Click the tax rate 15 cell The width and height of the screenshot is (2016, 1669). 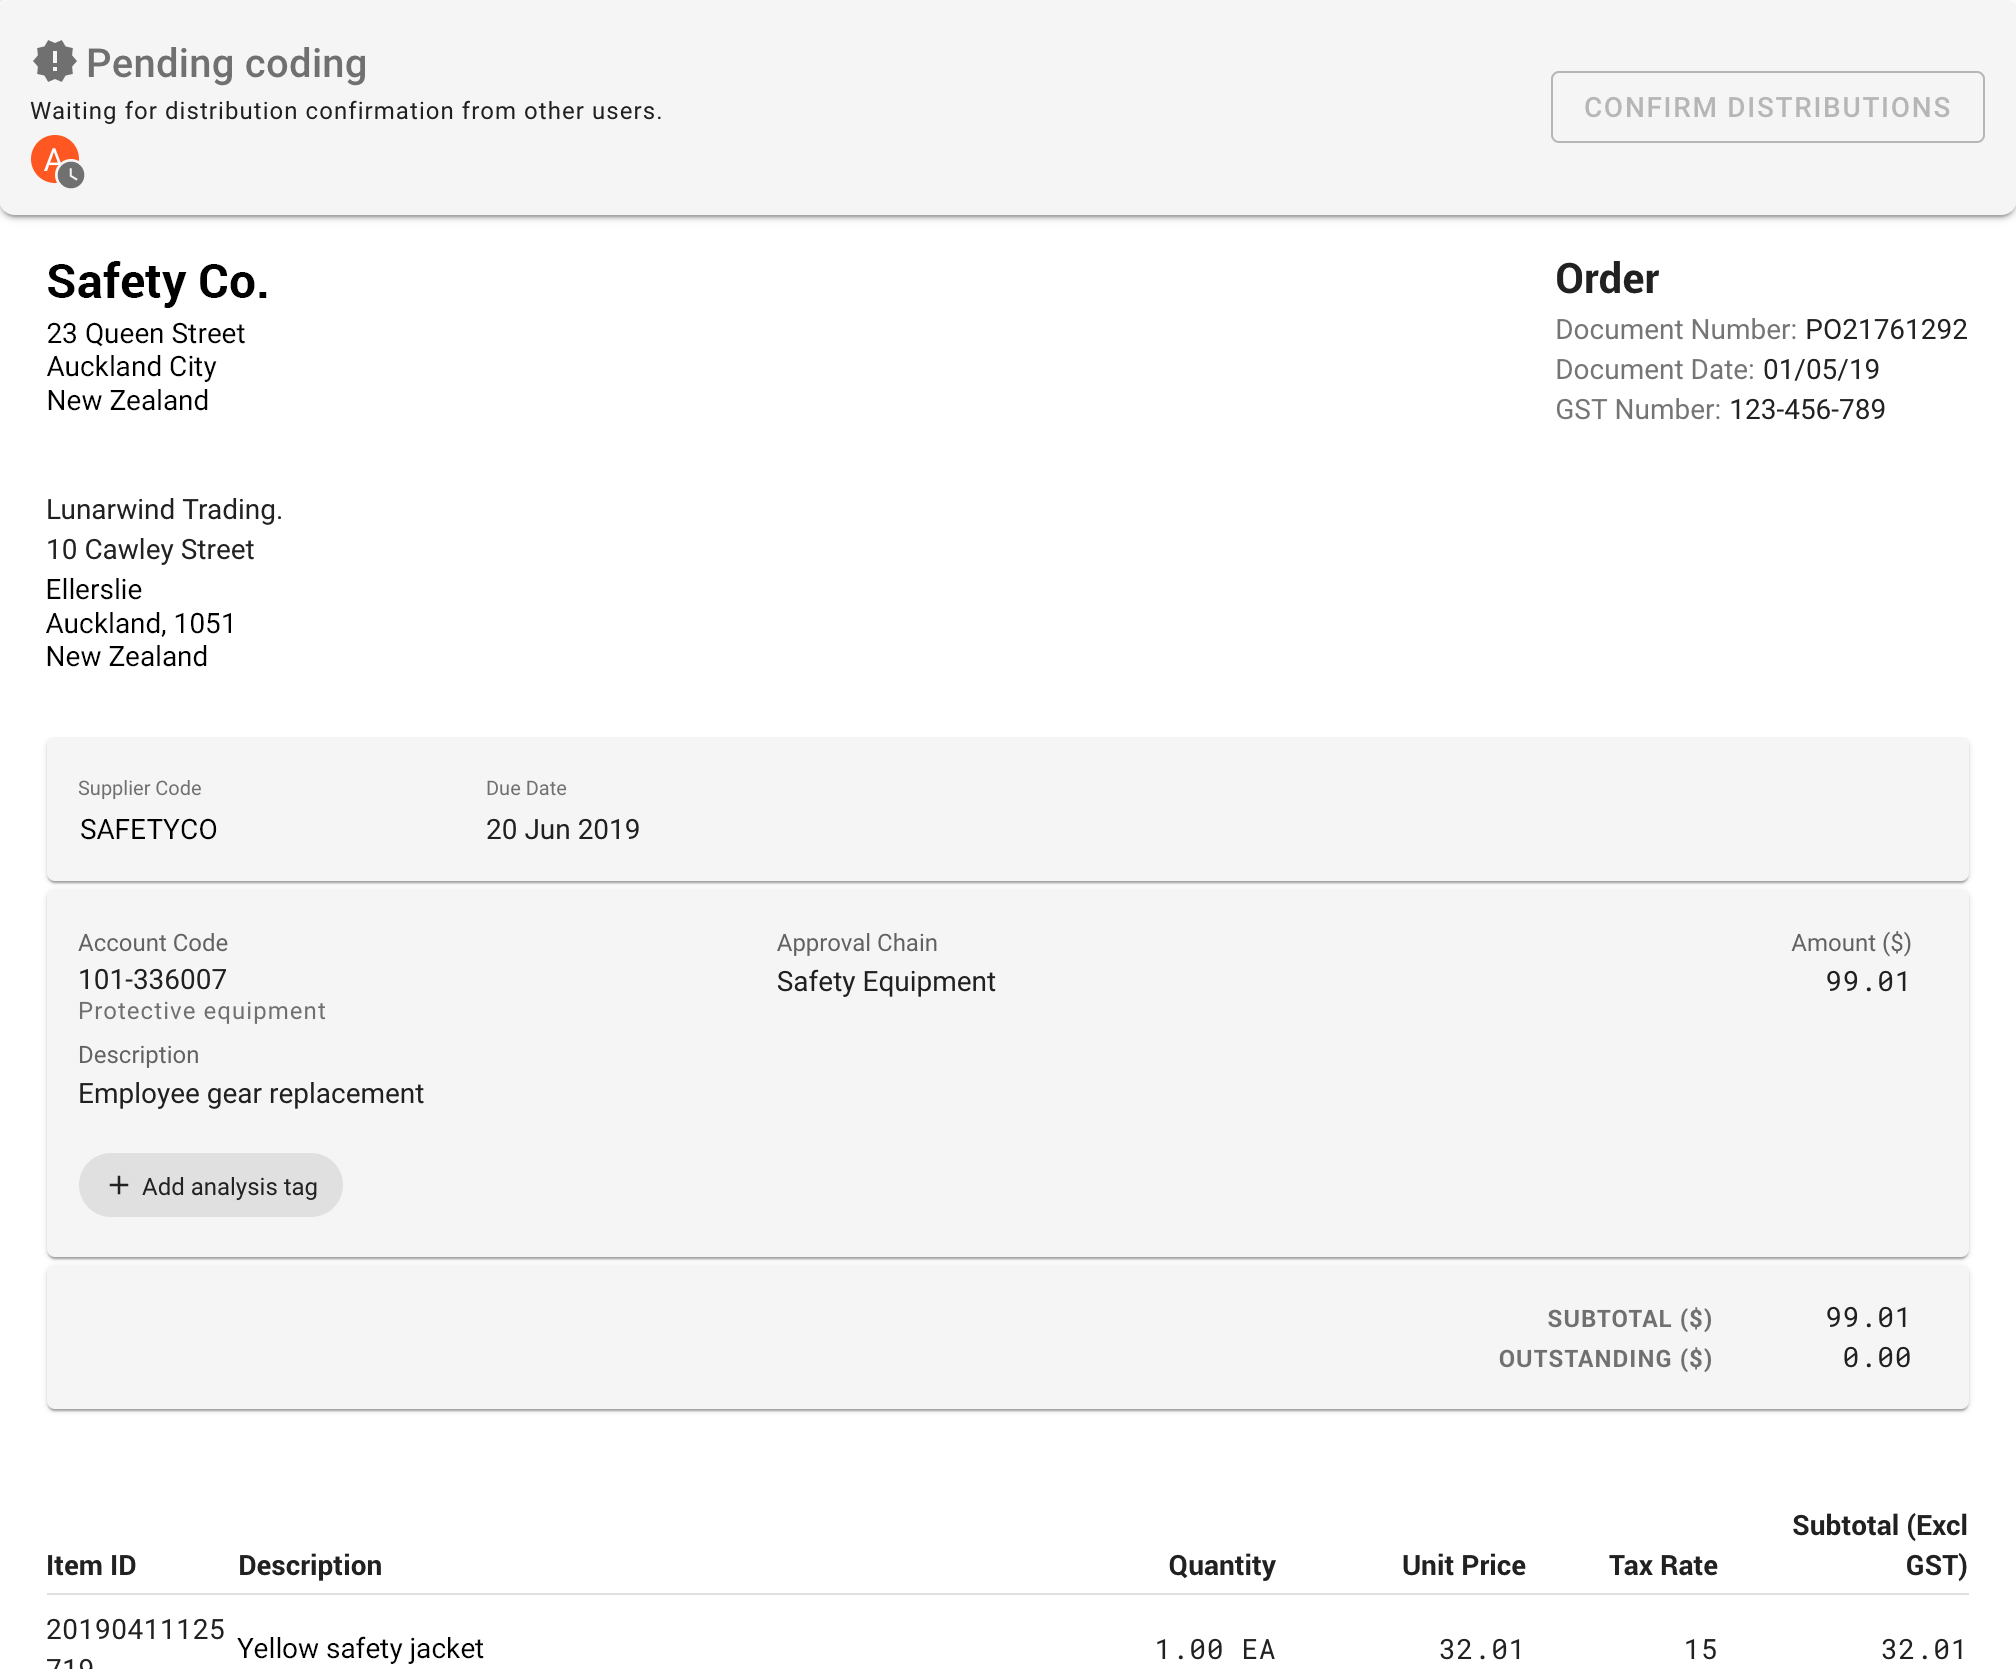[x=1701, y=1649]
